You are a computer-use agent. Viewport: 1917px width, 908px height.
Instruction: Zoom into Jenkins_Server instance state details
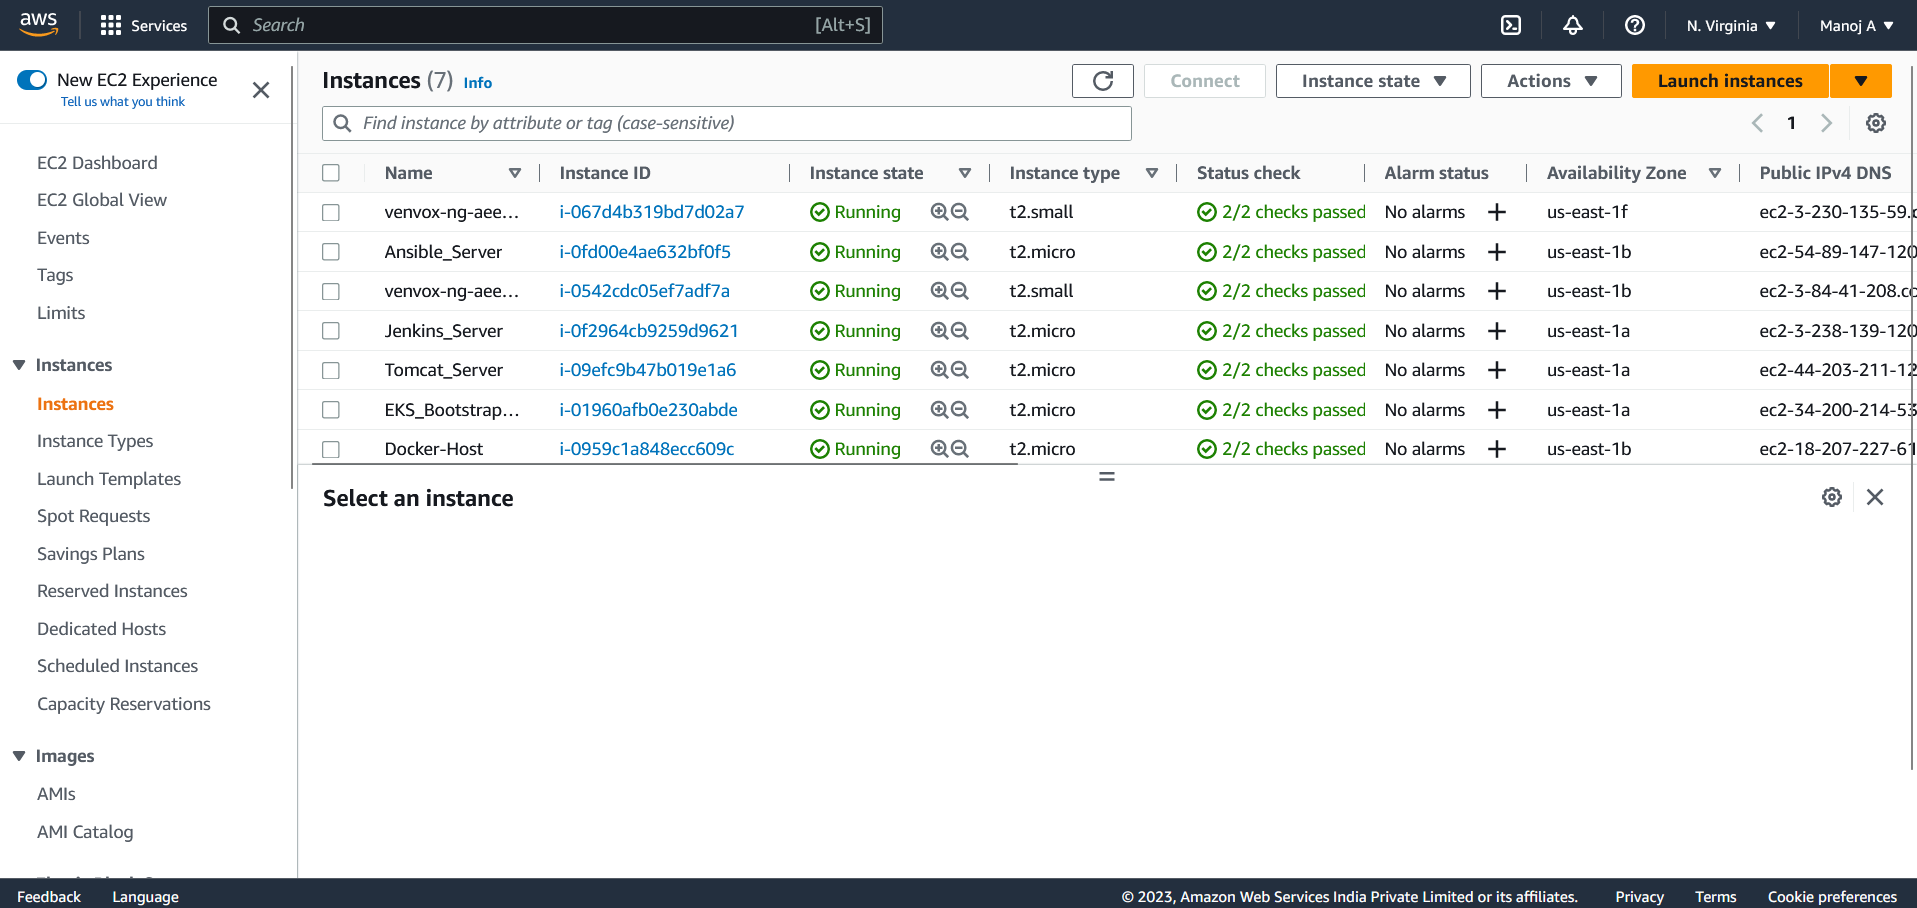[x=938, y=330]
